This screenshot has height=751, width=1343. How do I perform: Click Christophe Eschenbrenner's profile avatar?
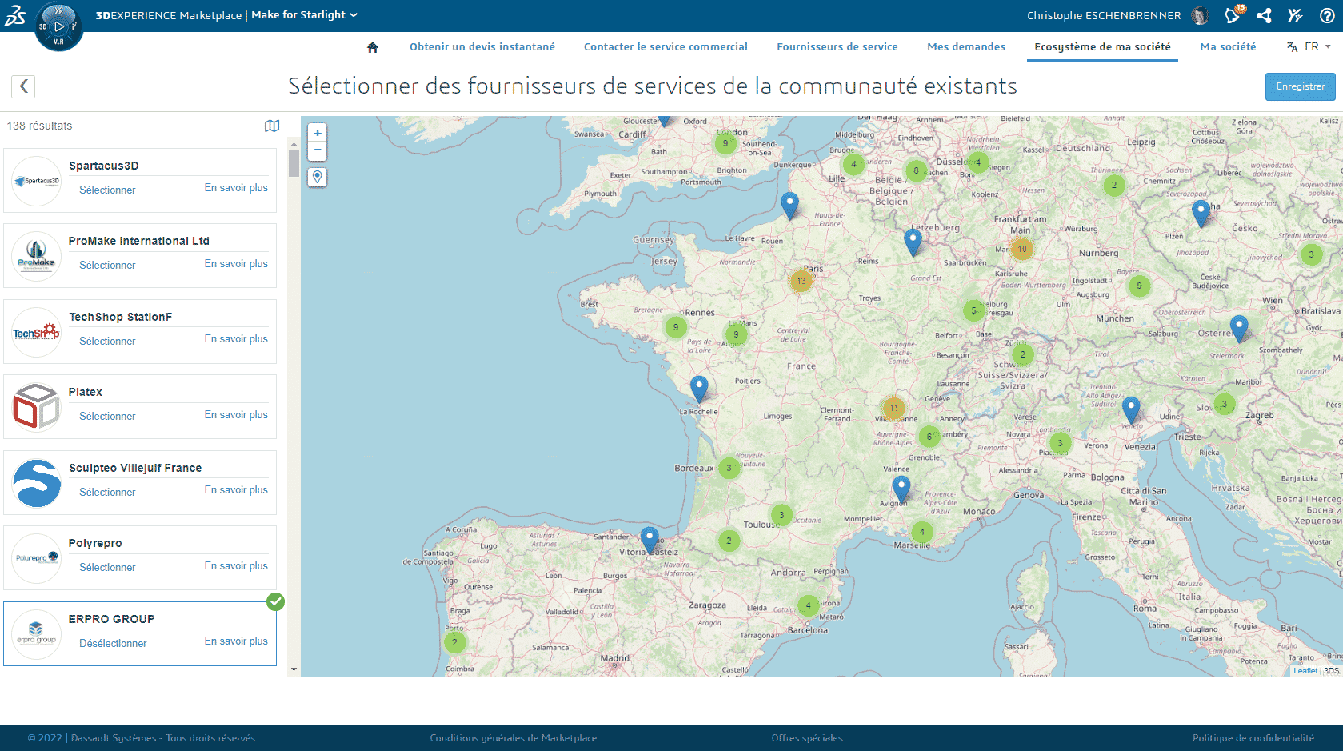(1200, 15)
